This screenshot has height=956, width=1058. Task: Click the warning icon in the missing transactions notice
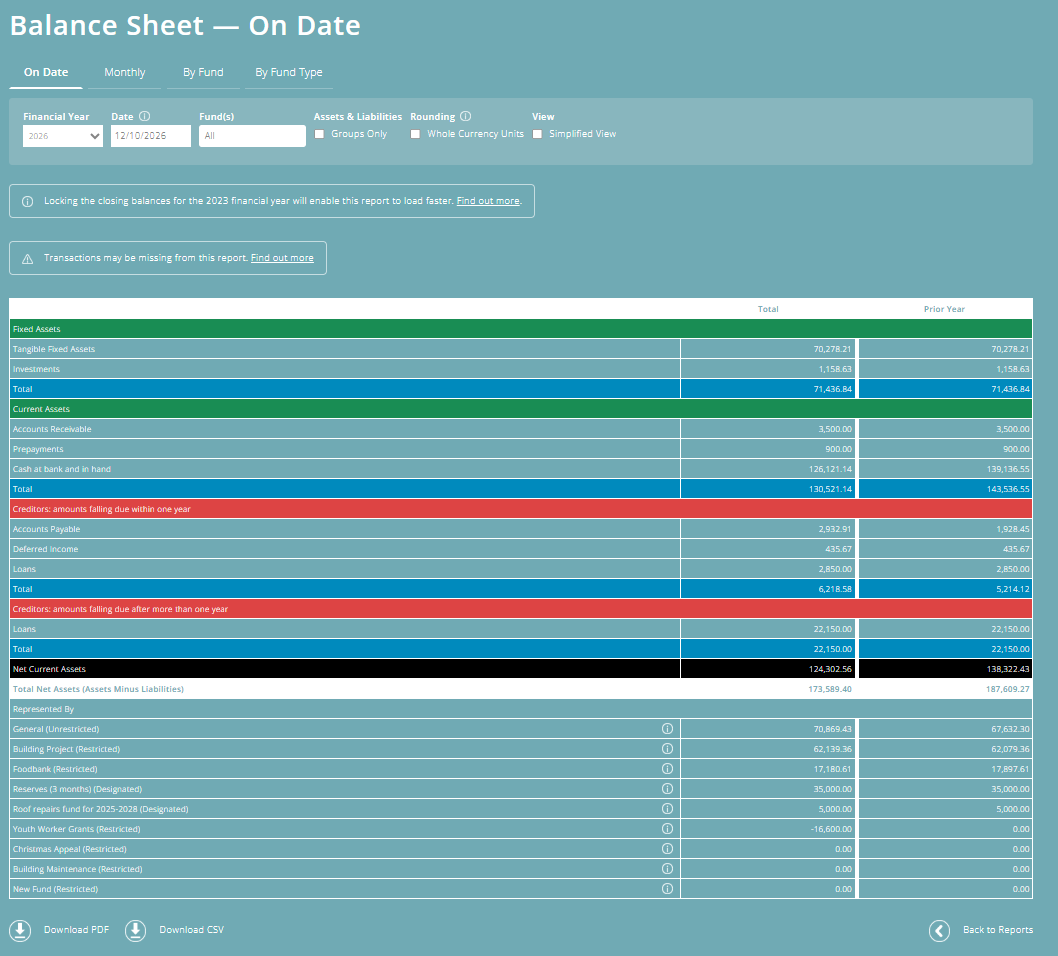coord(28,258)
